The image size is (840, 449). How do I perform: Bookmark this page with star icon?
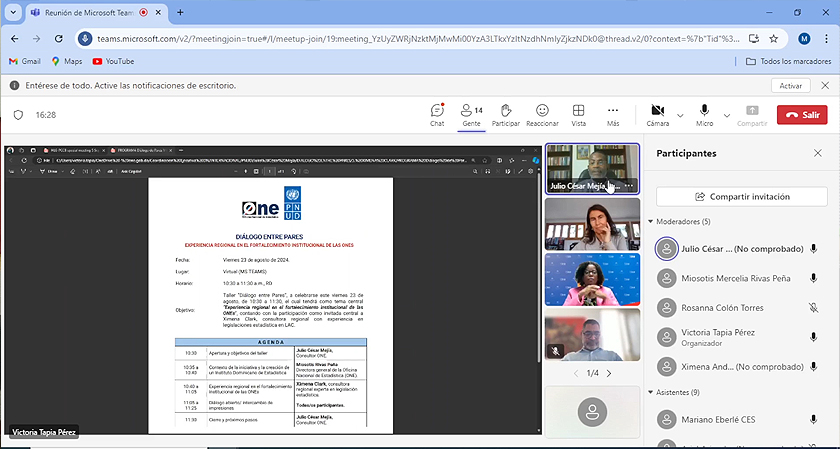pos(774,39)
